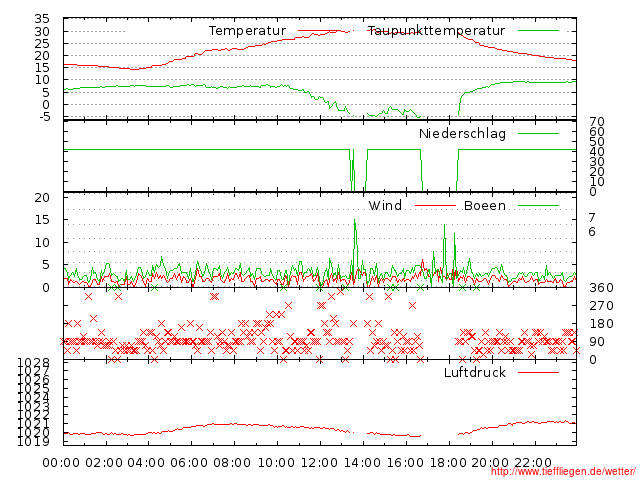This screenshot has width=640, height=480.
Task: Click the 90 wind direction axis value
Action: [x=597, y=342]
